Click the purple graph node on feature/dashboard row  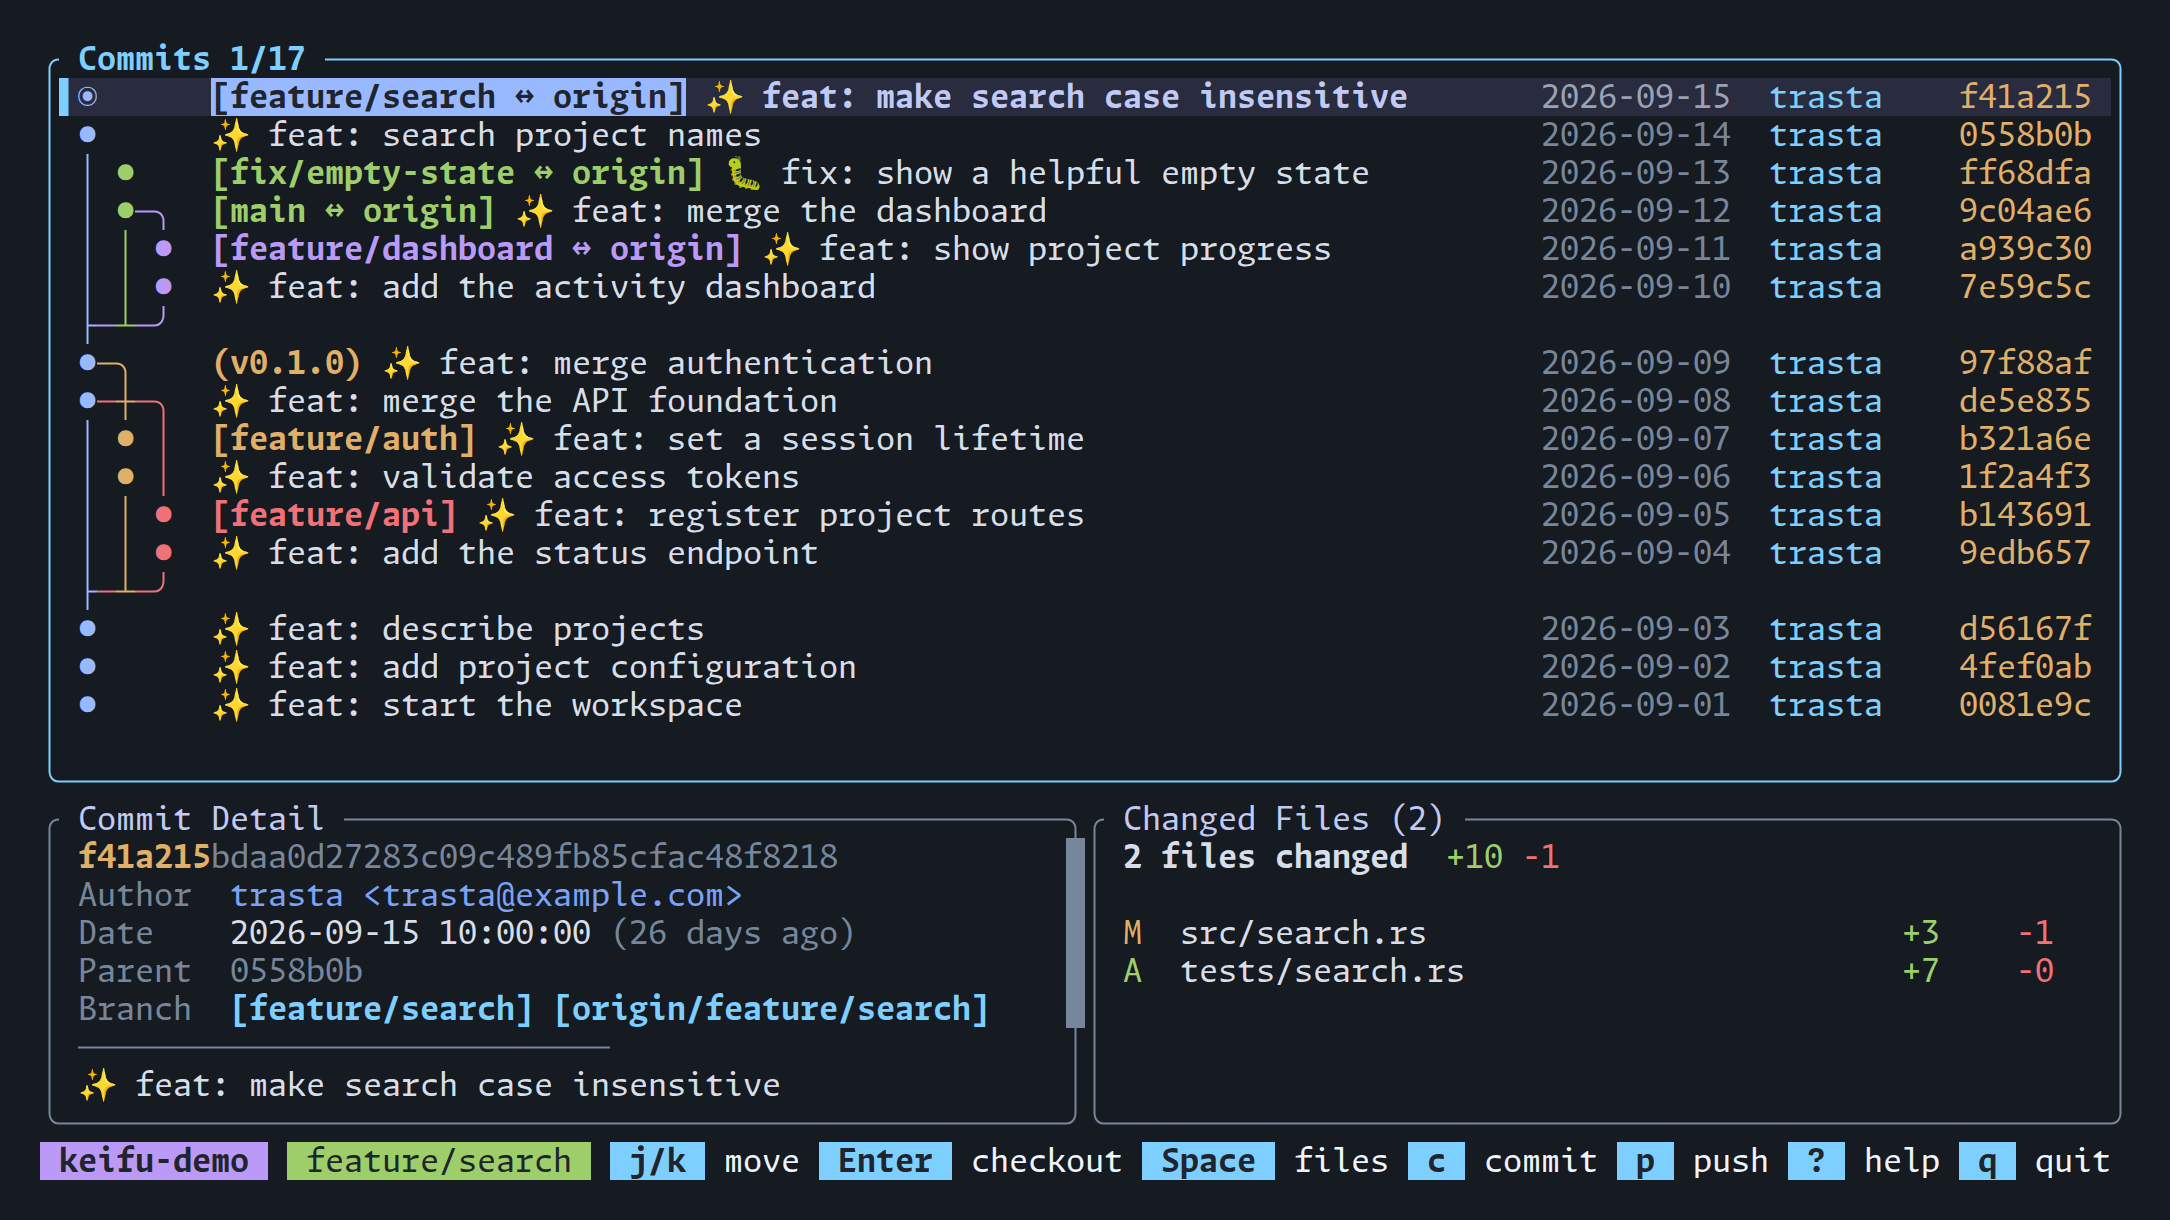164,249
